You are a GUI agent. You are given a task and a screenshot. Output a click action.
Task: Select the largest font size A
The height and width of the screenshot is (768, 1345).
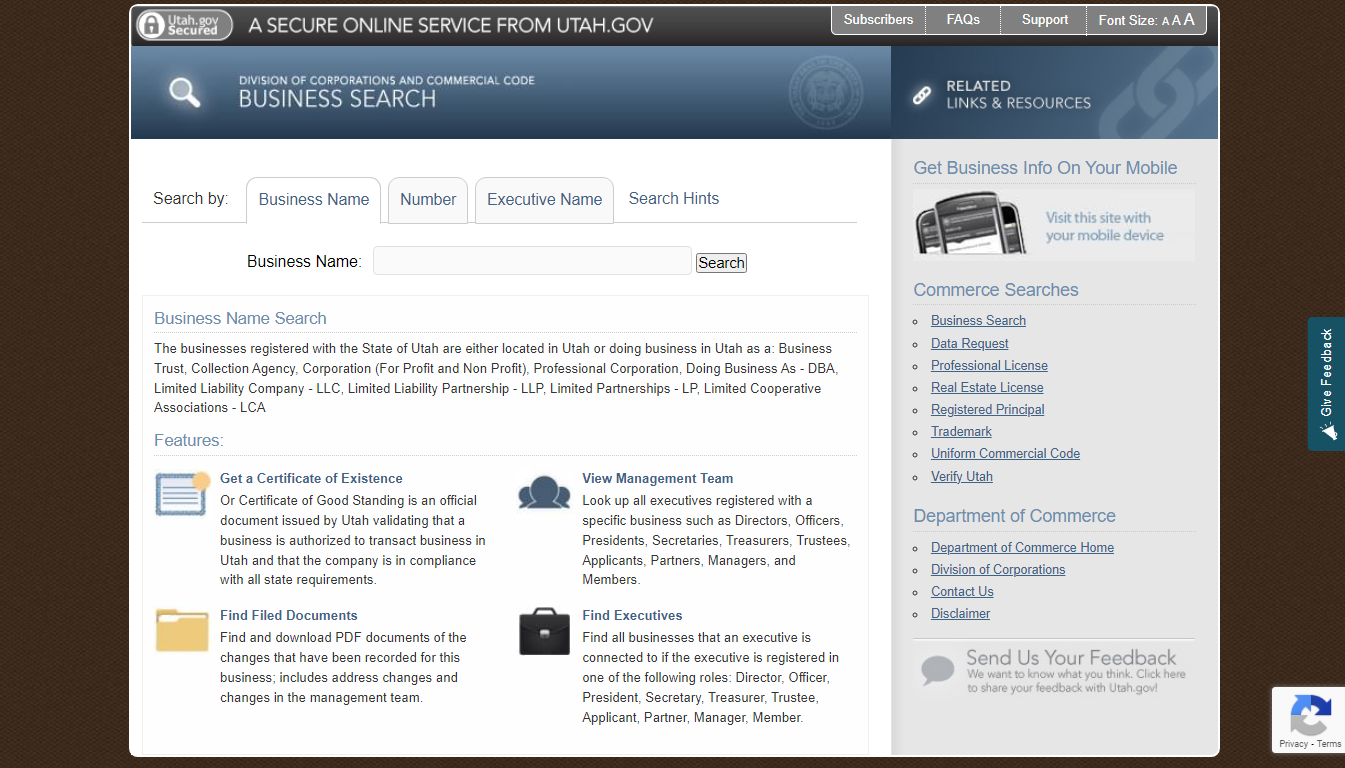[1189, 19]
